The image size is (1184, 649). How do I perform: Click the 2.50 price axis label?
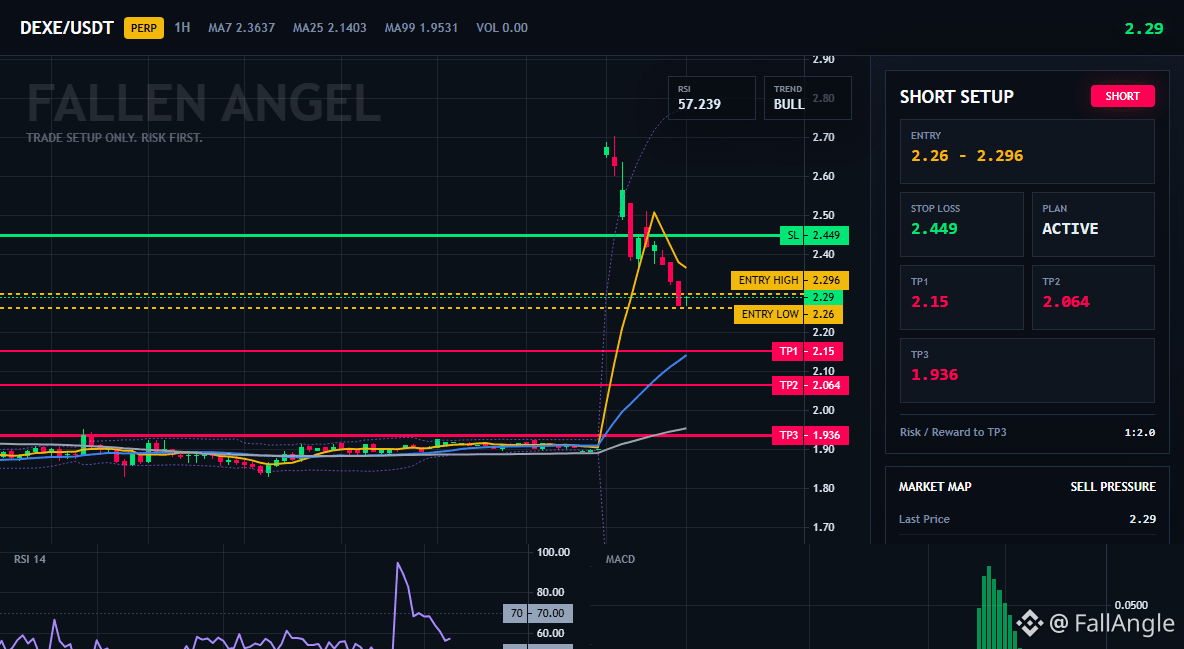point(823,215)
